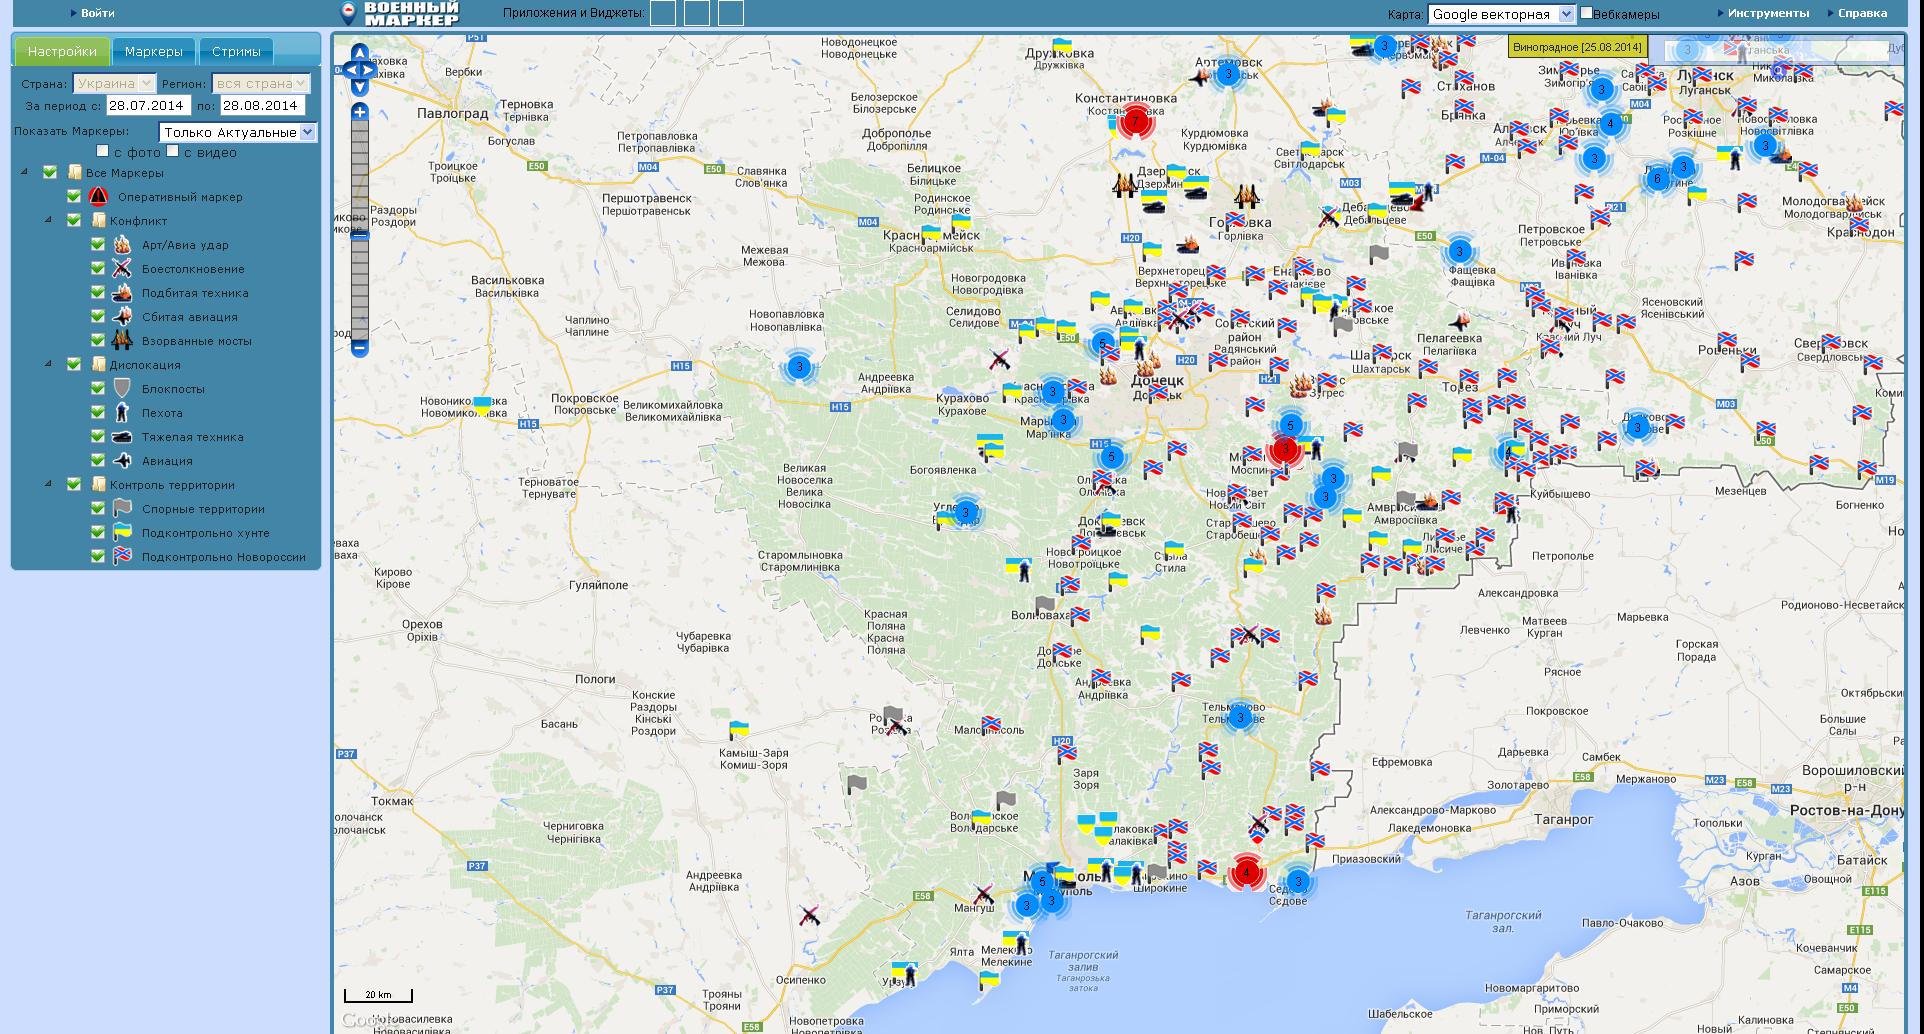The height and width of the screenshot is (1034, 1924).
Task: Collapse the Конфликт tree group
Action: click(x=48, y=220)
